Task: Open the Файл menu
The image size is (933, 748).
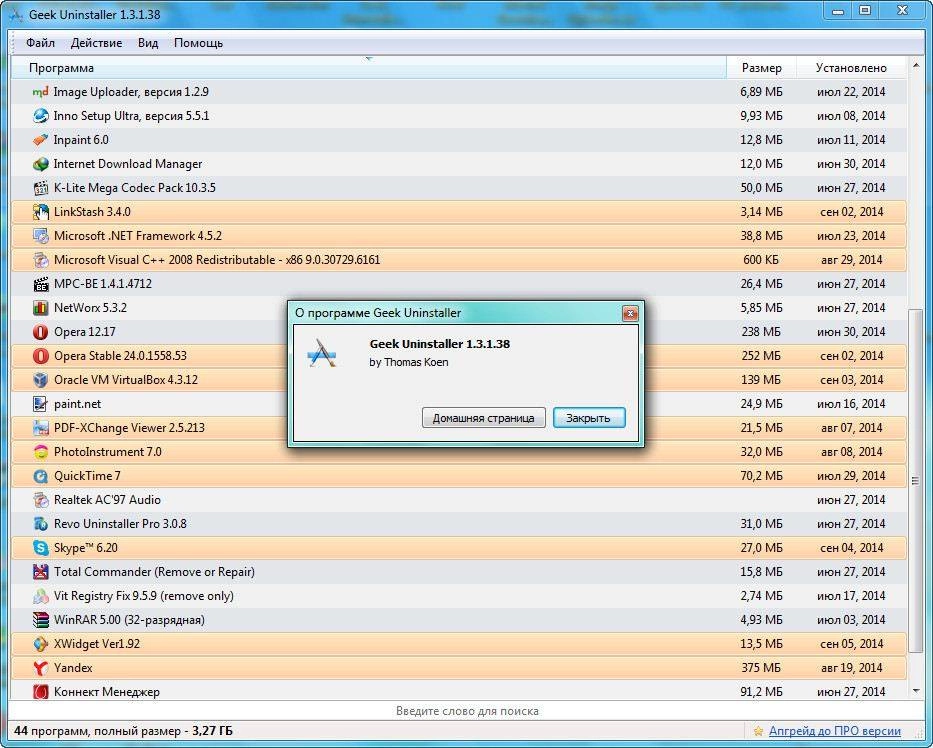Action: point(40,43)
